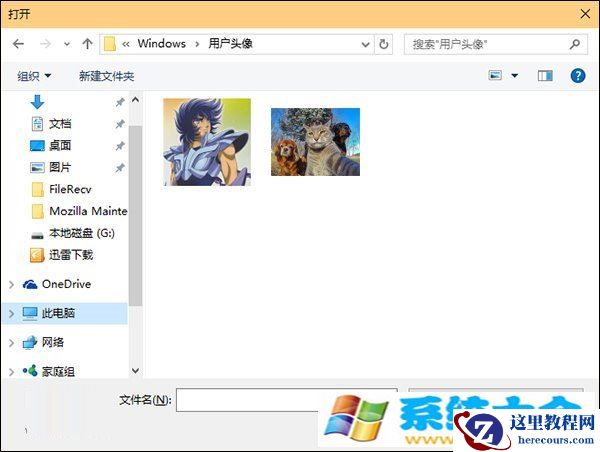Close the 打开 dialog
This screenshot has width=600, height=452.
[x=585, y=14]
